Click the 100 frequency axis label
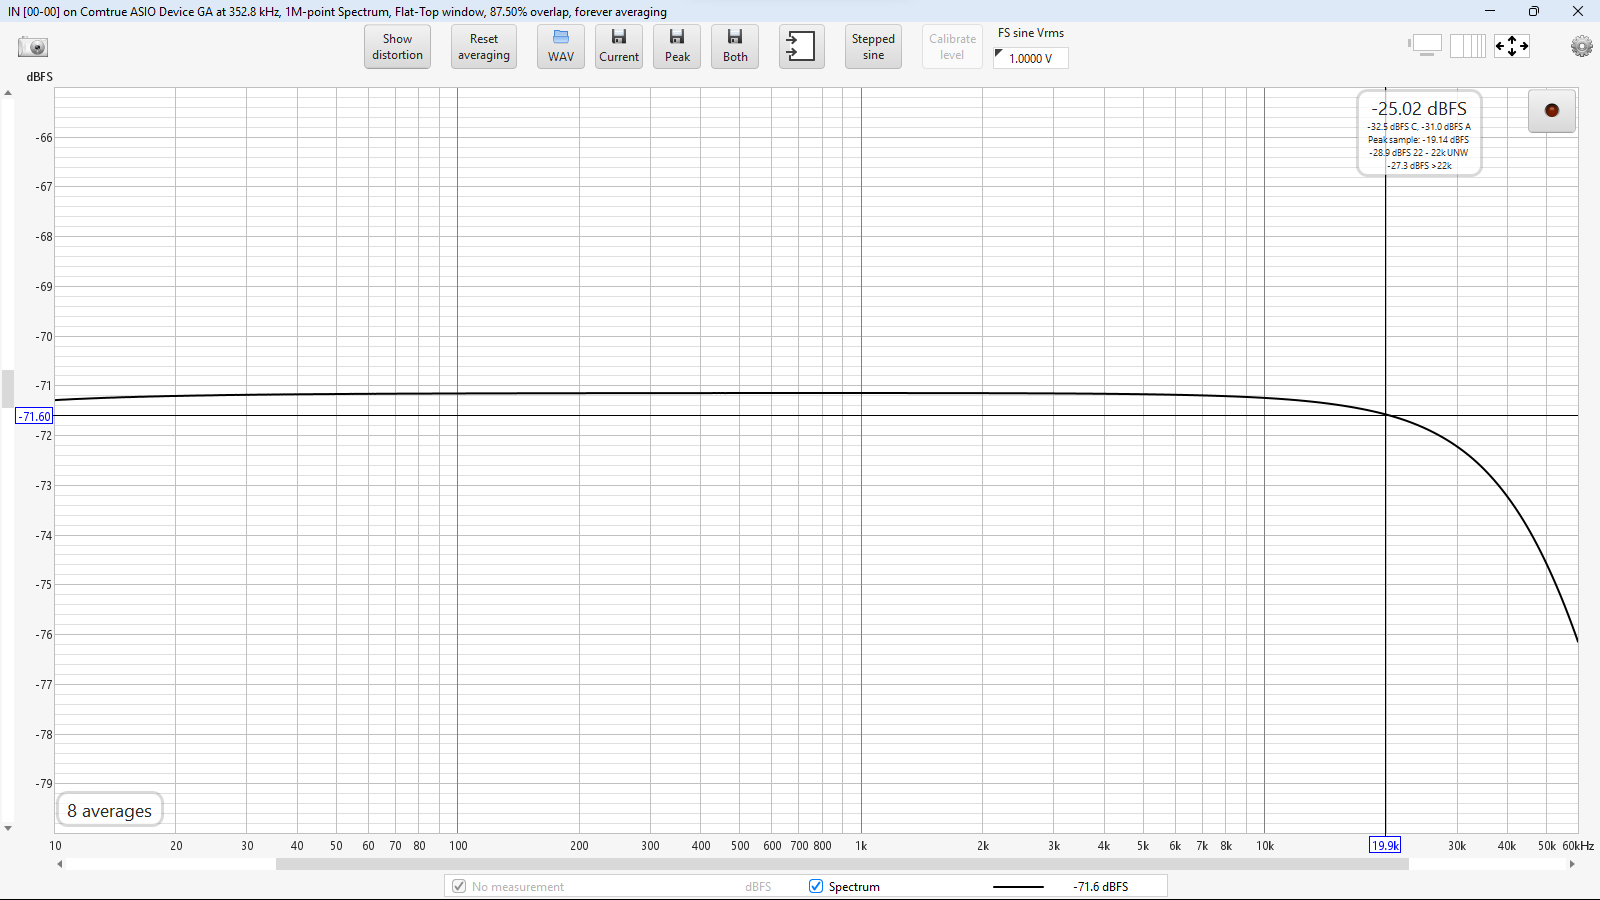 point(458,846)
